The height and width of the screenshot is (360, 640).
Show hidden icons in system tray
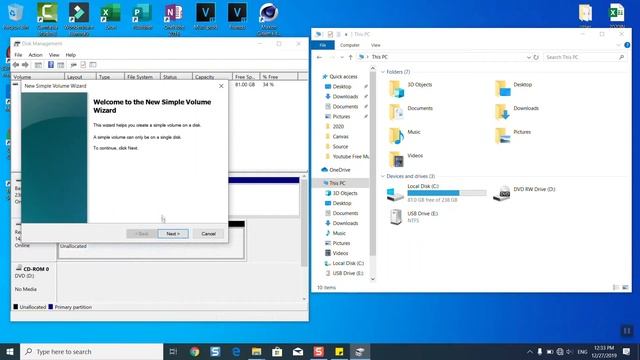[x=529, y=351]
